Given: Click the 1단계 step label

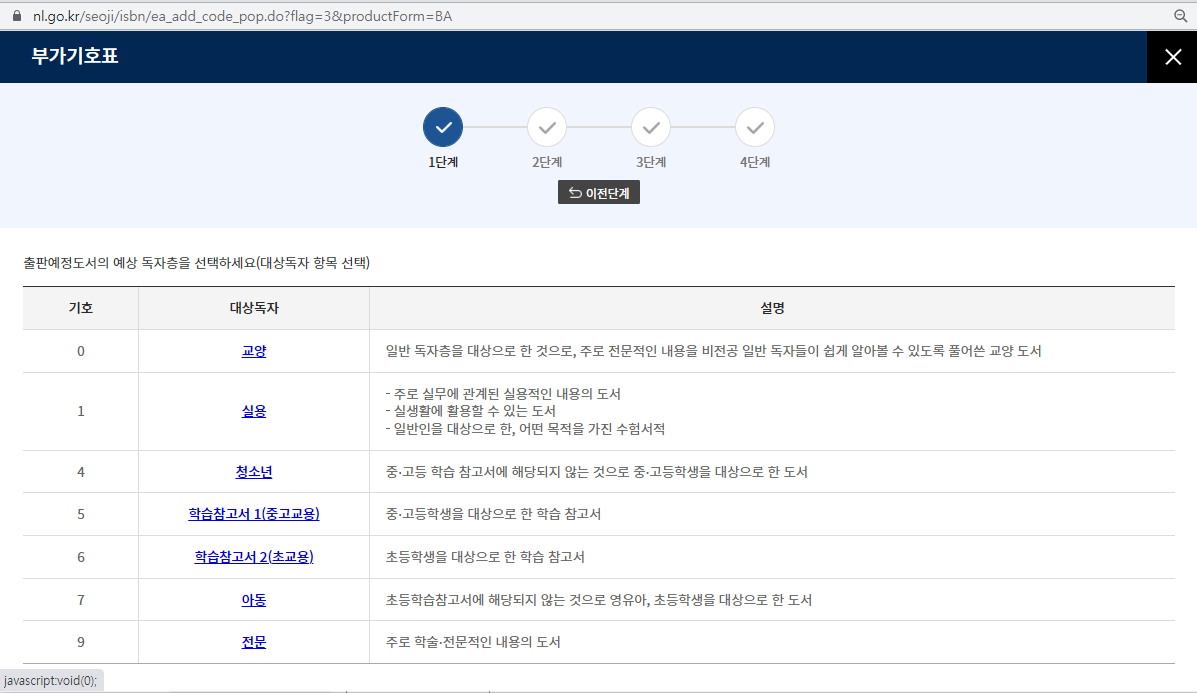Looking at the screenshot, I should tap(443, 162).
